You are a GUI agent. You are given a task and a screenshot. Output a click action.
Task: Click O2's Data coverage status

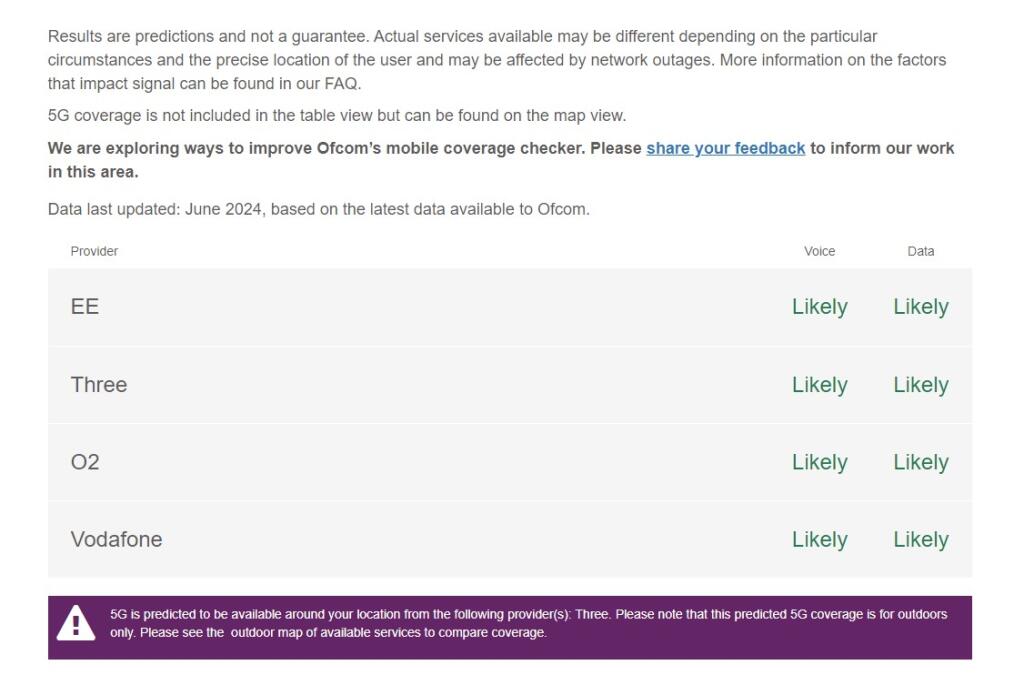pos(920,462)
